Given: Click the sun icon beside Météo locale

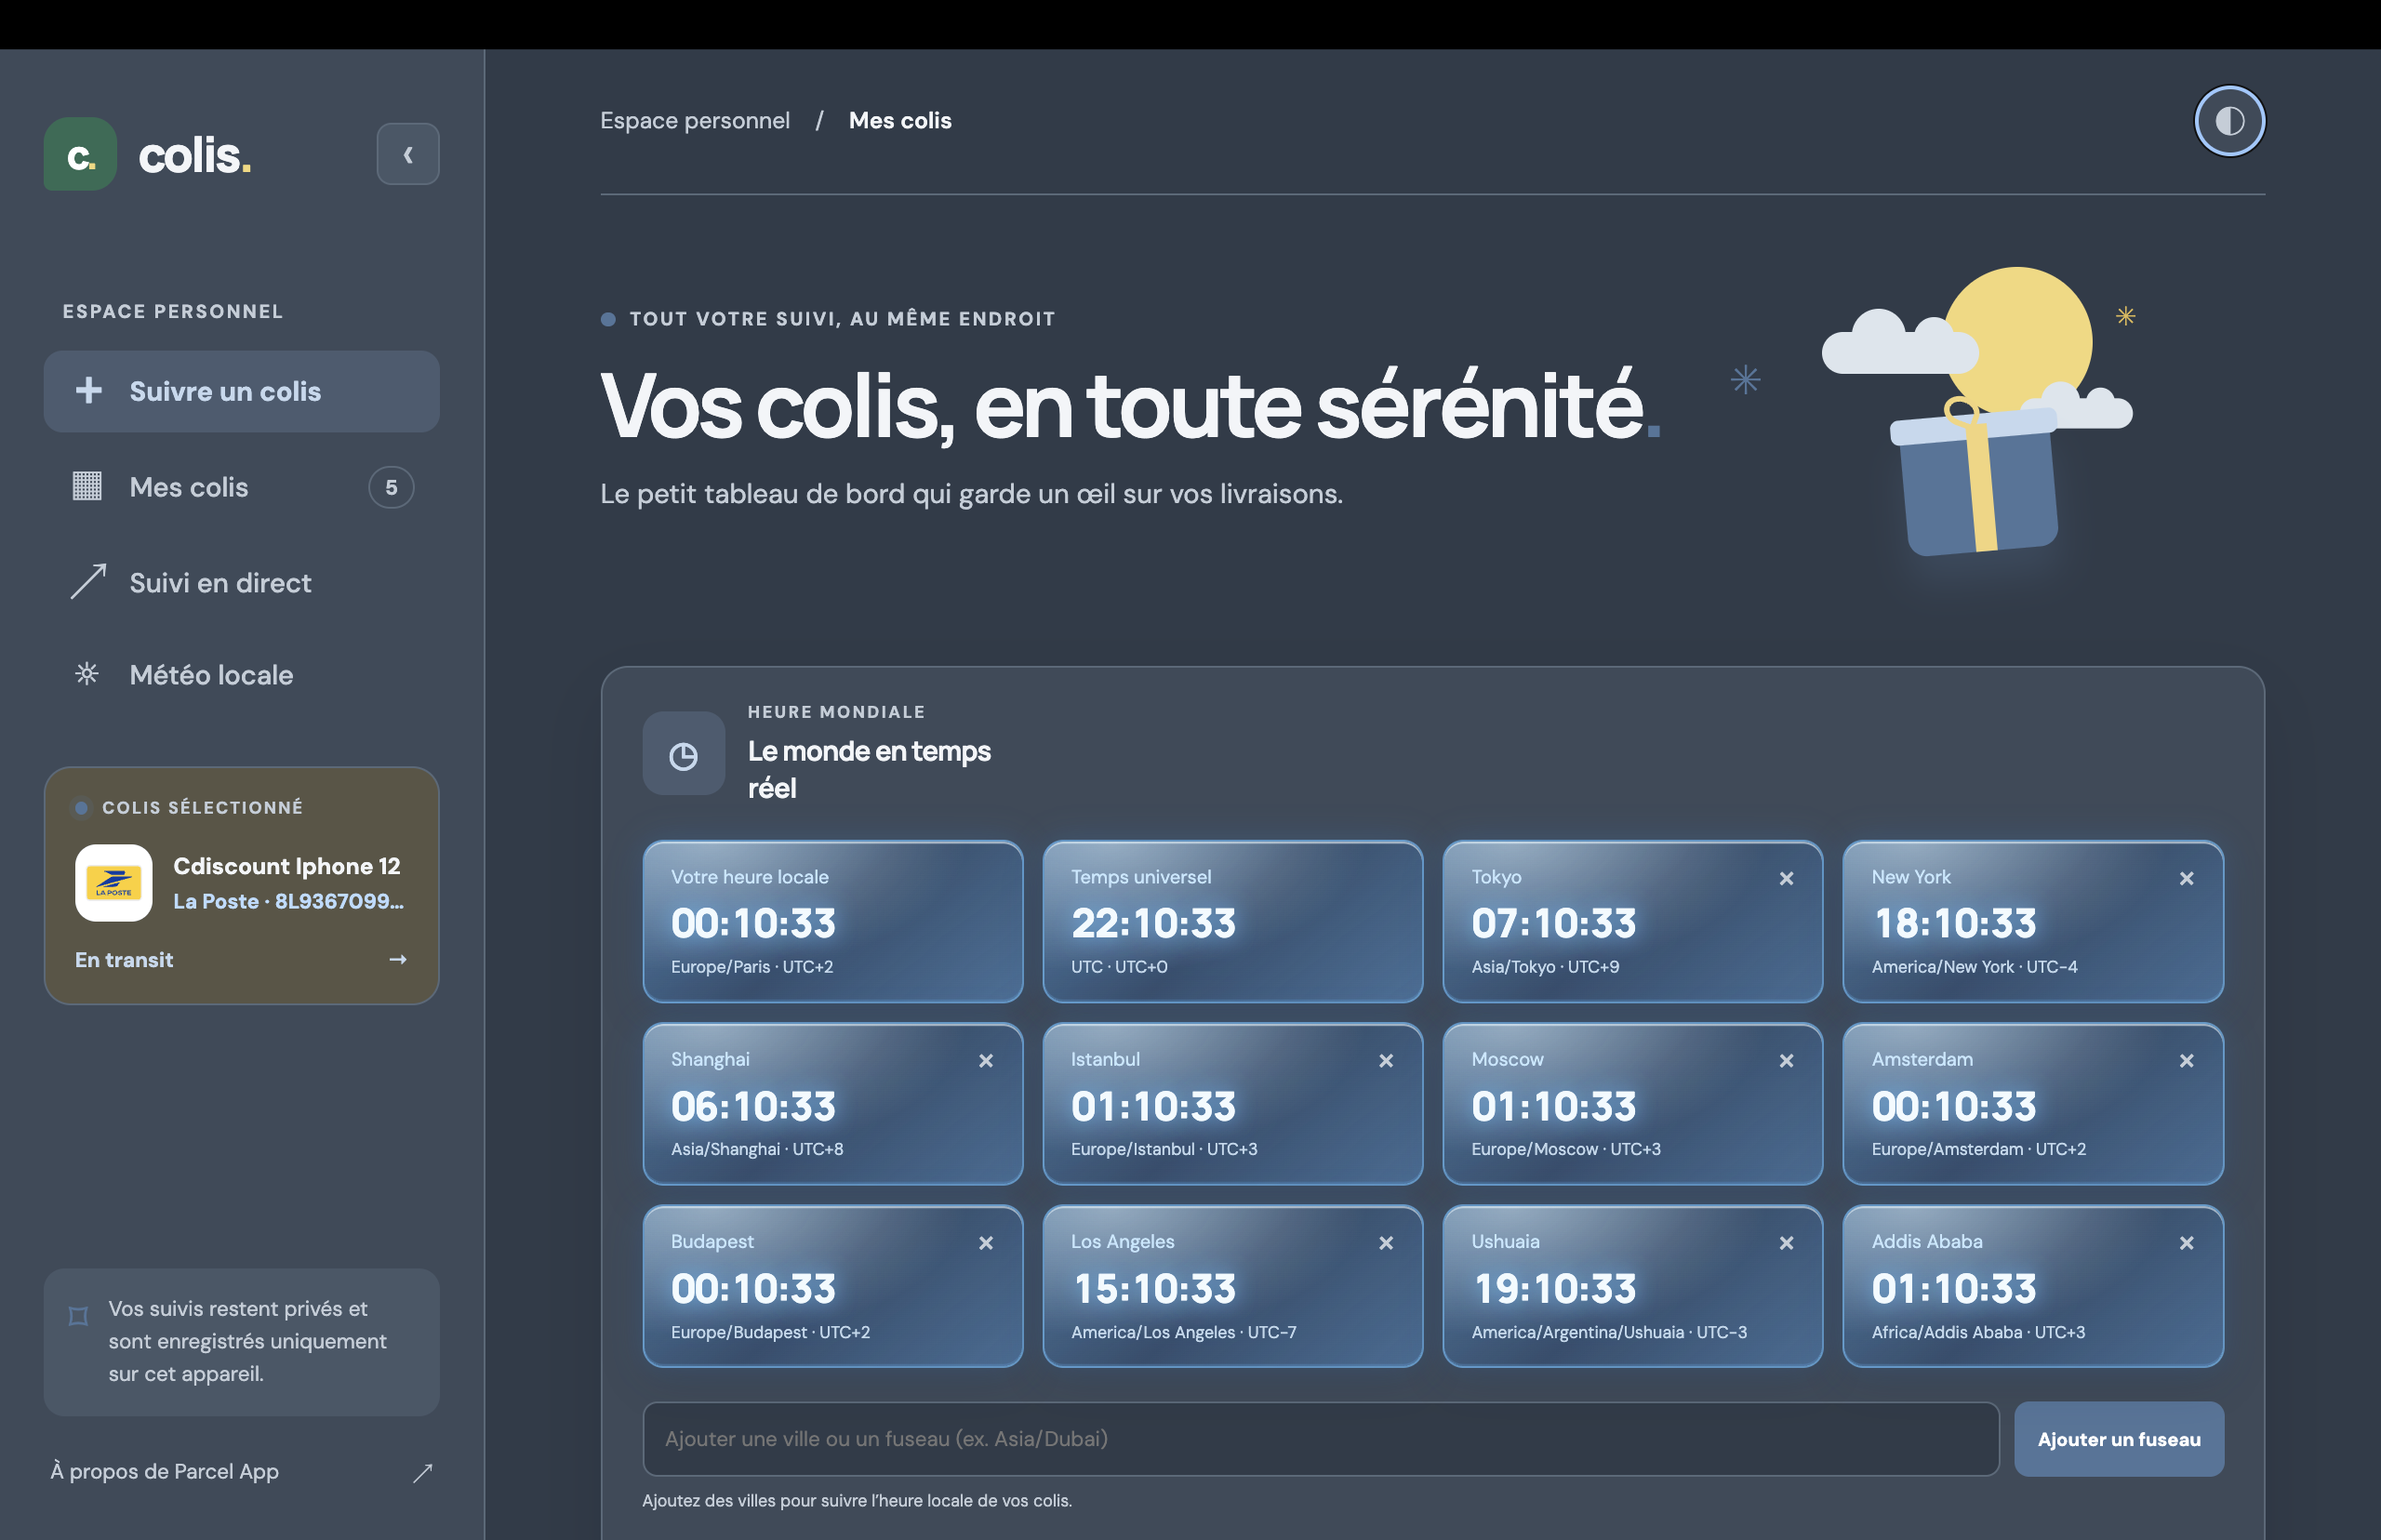Looking at the screenshot, I should click(x=87, y=674).
